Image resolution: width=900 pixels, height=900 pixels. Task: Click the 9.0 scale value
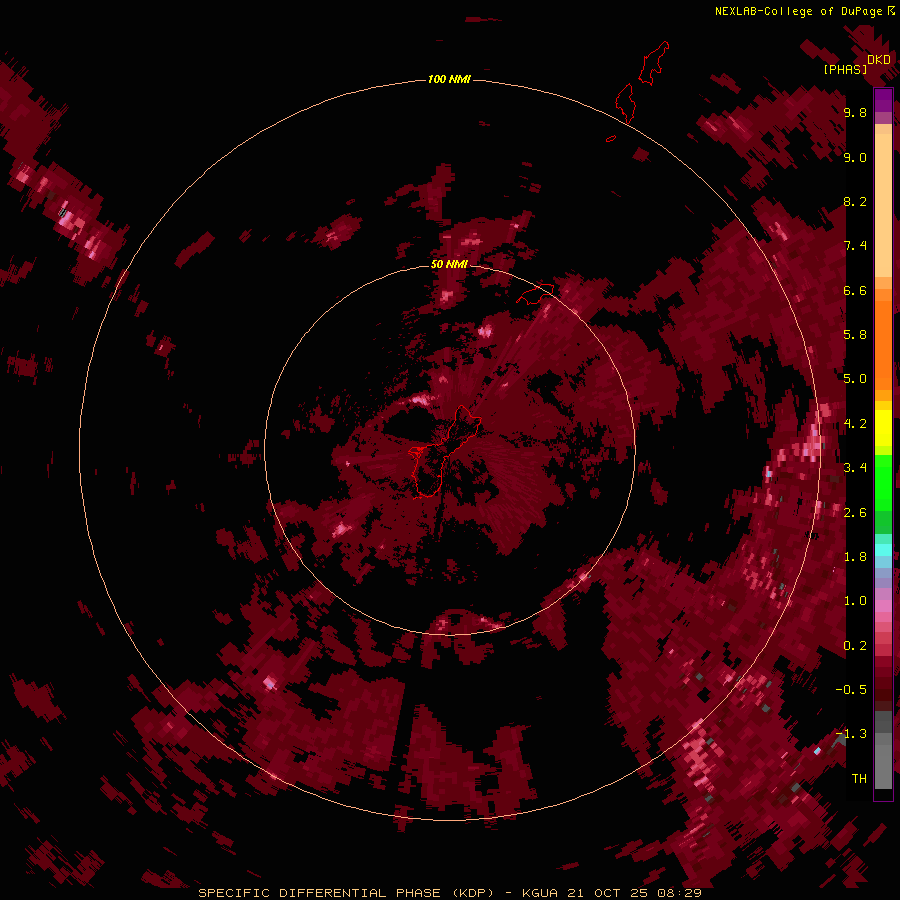point(855,157)
